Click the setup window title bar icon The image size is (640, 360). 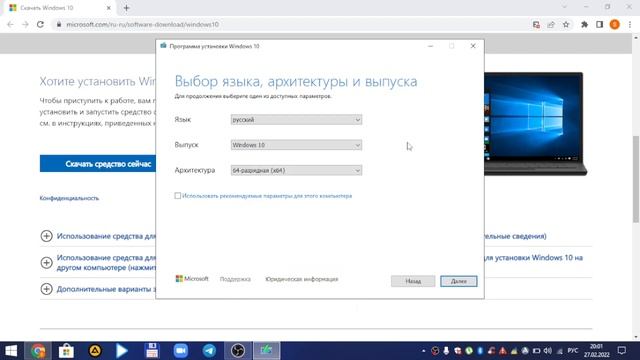point(163,46)
